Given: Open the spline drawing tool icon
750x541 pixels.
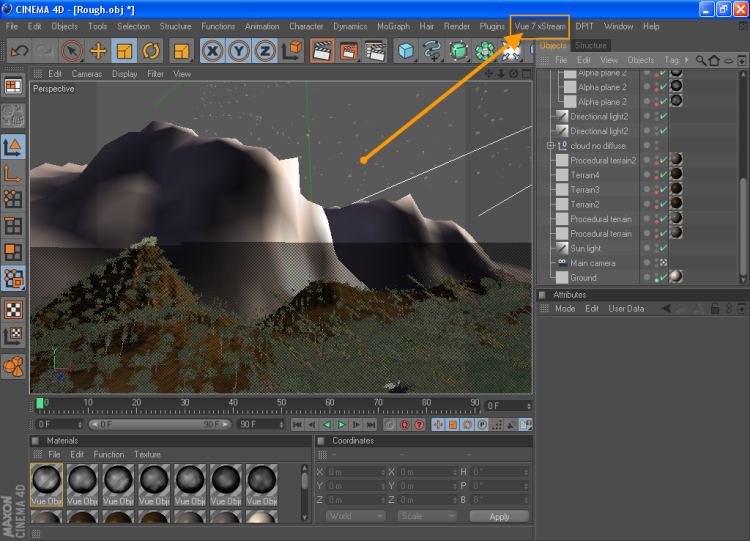Looking at the screenshot, I should pyautogui.click(x=432, y=51).
